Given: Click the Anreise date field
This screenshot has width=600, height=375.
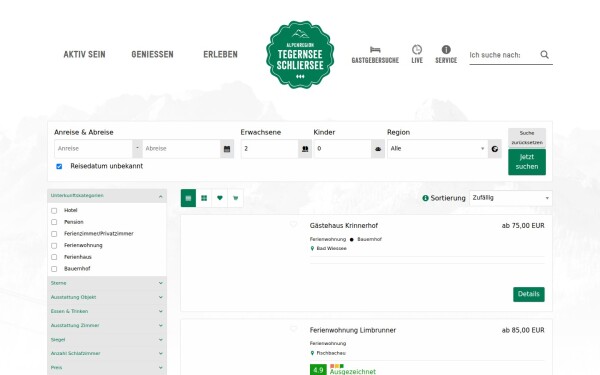Looking at the screenshot, I should pyautogui.click(x=94, y=149).
